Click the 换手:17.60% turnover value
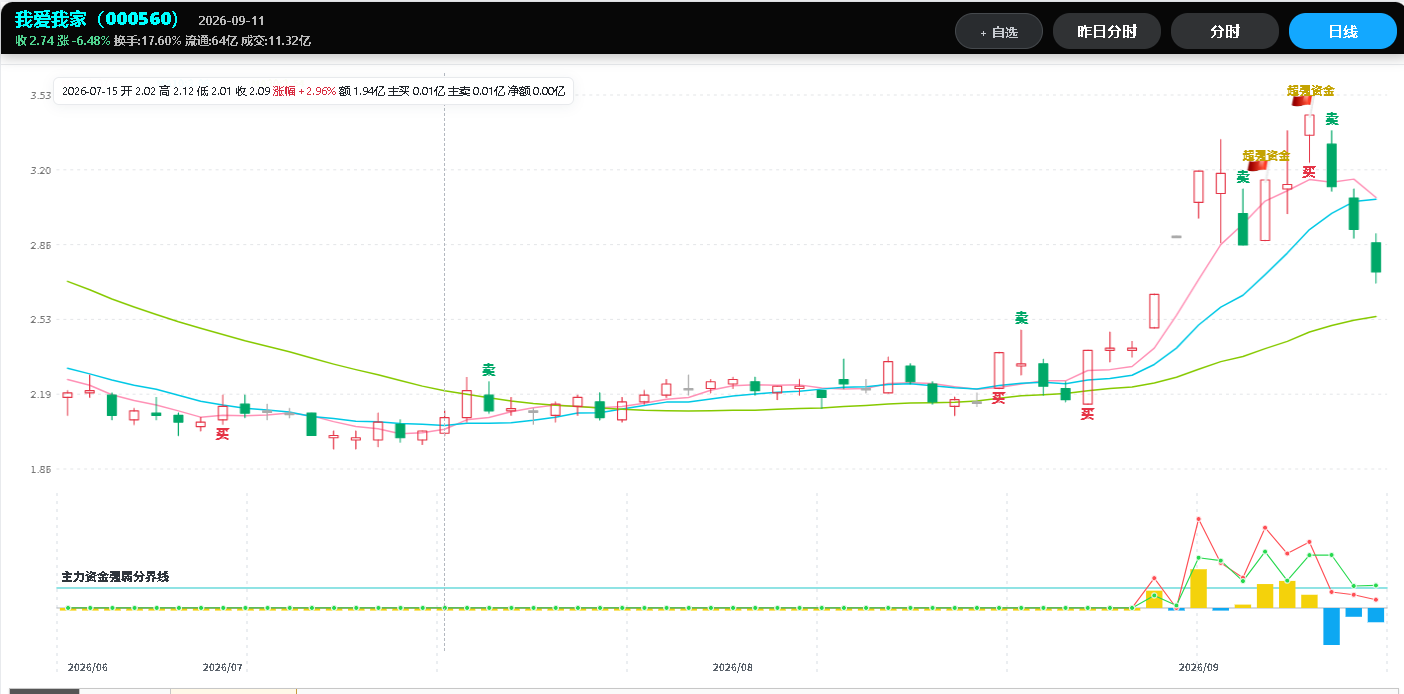1404x694 pixels. 148,41
